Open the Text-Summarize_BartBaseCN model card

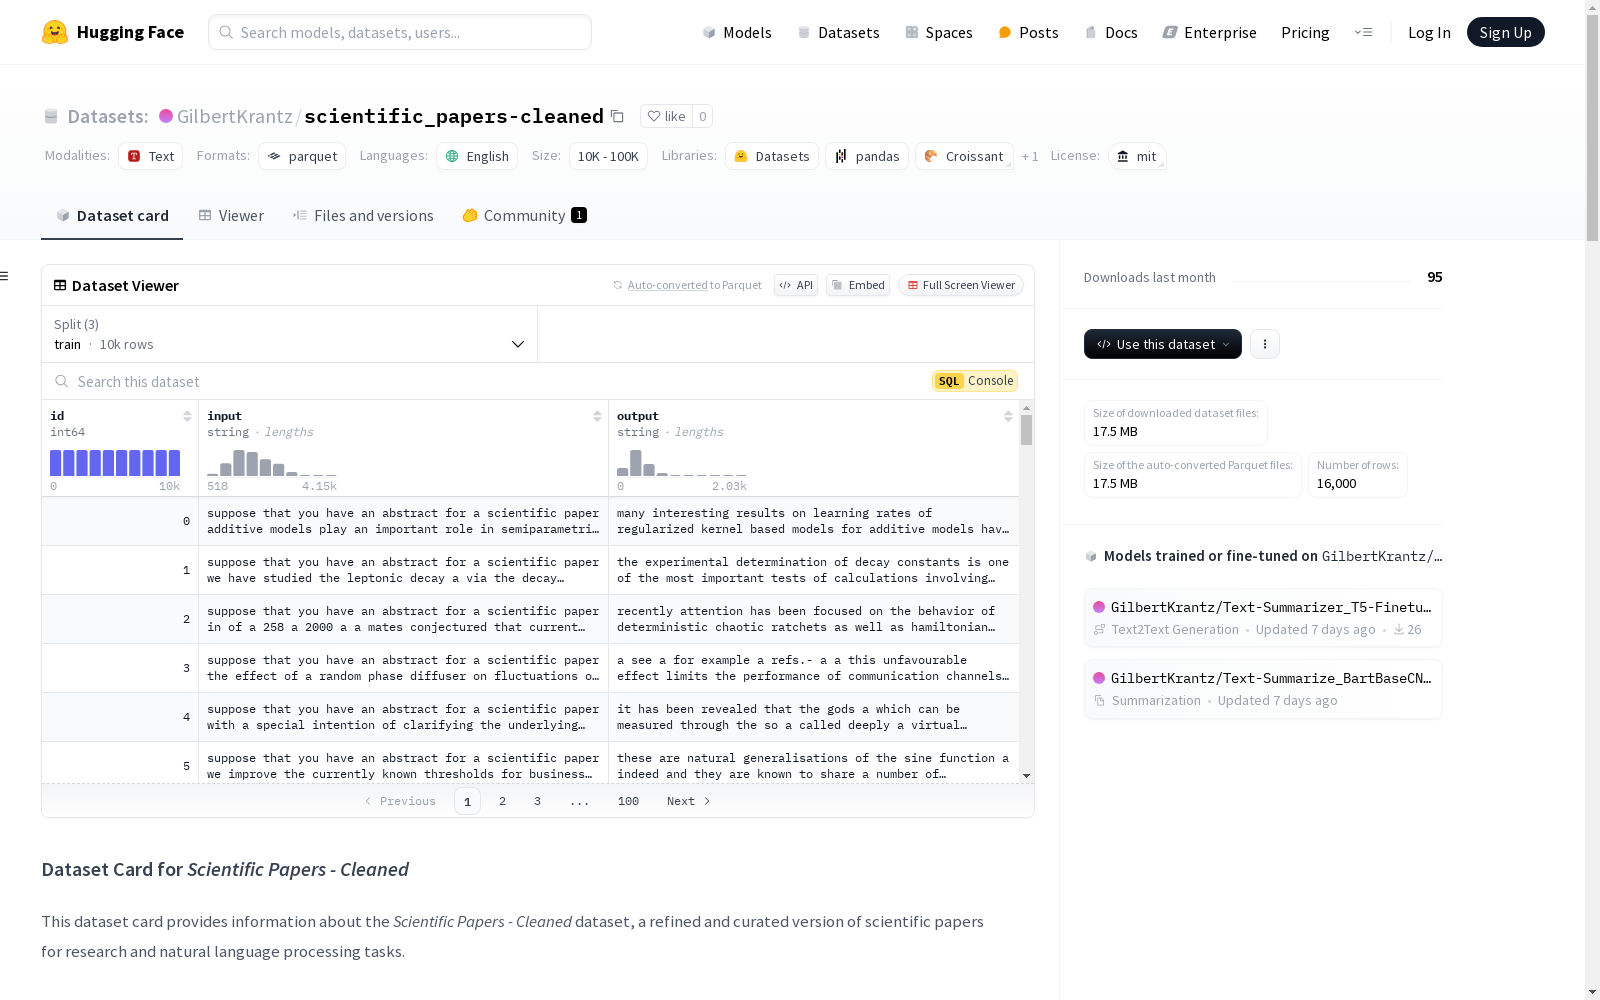[1263, 689]
